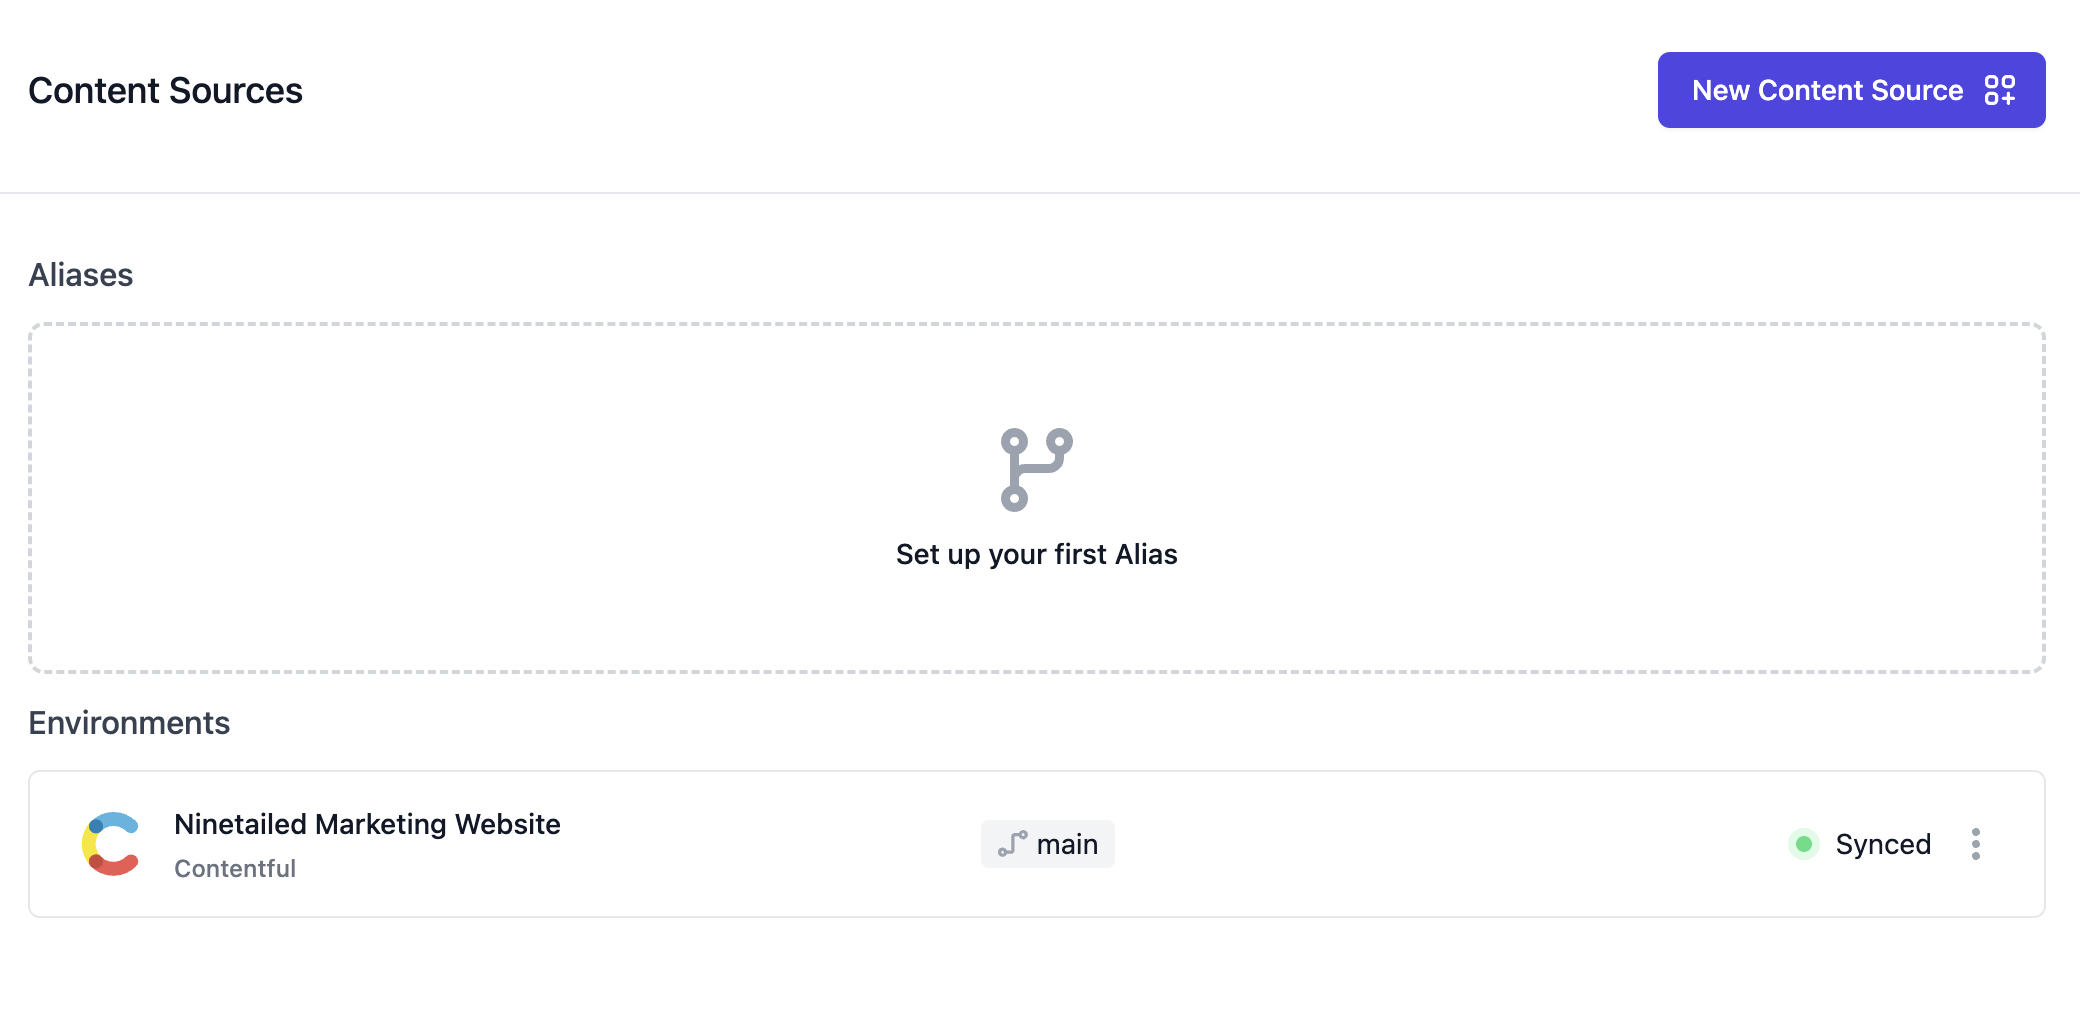Viewport: 2080px width, 1010px height.
Task: Click the "Environments" section heading
Action: 129,723
